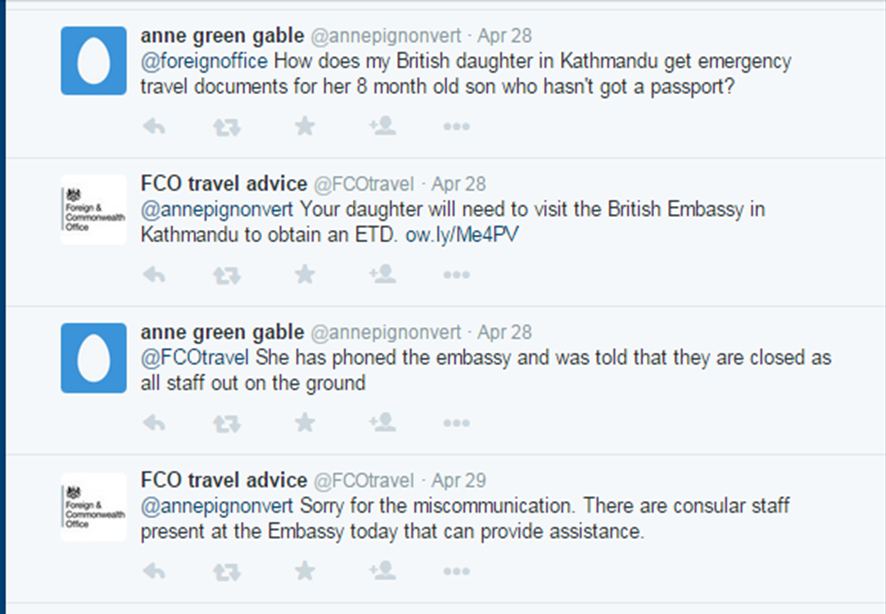The image size is (886, 614).
Task: Reply to anne's tweet about the embassy being closed
Action: (153, 423)
